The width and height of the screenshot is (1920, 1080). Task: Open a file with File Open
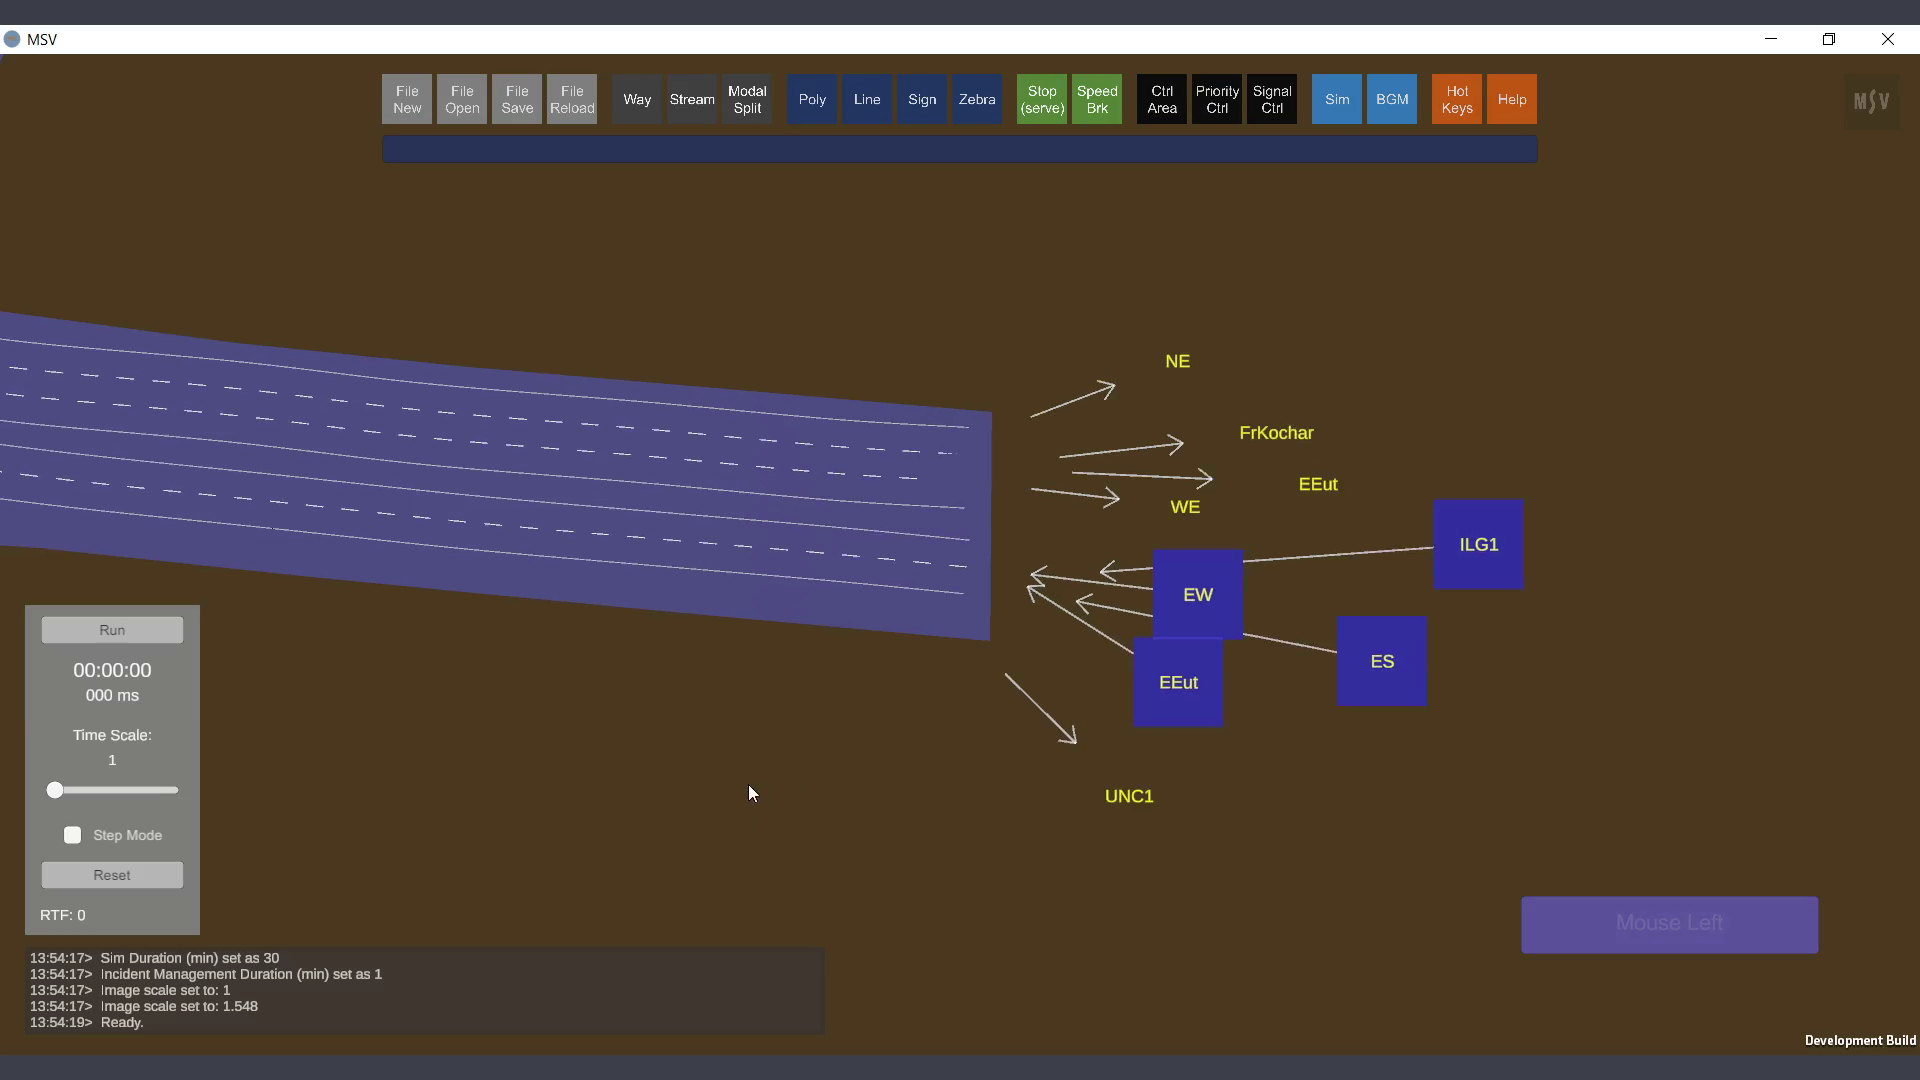(461, 99)
